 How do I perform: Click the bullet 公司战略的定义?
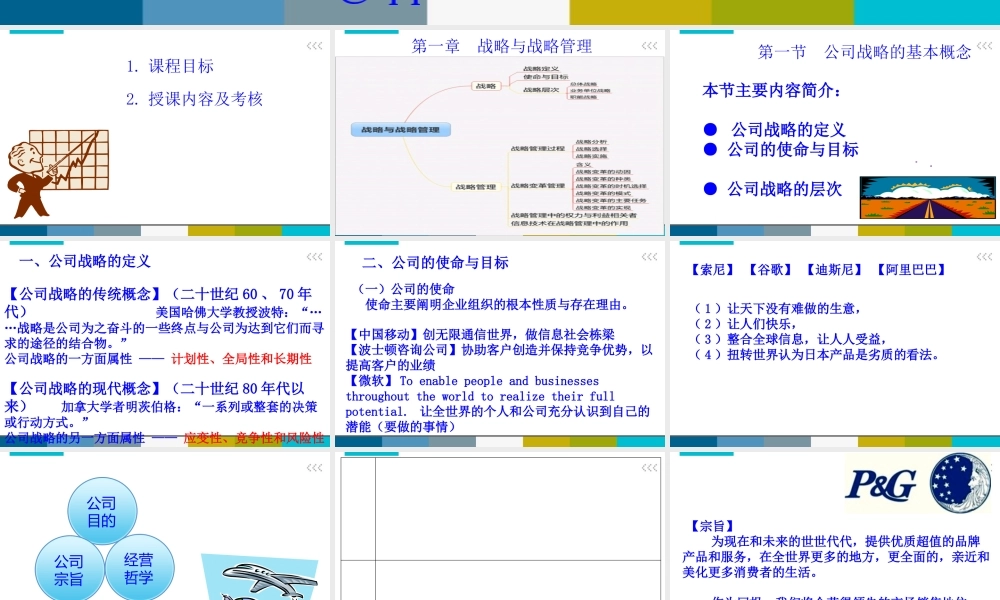(788, 129)
